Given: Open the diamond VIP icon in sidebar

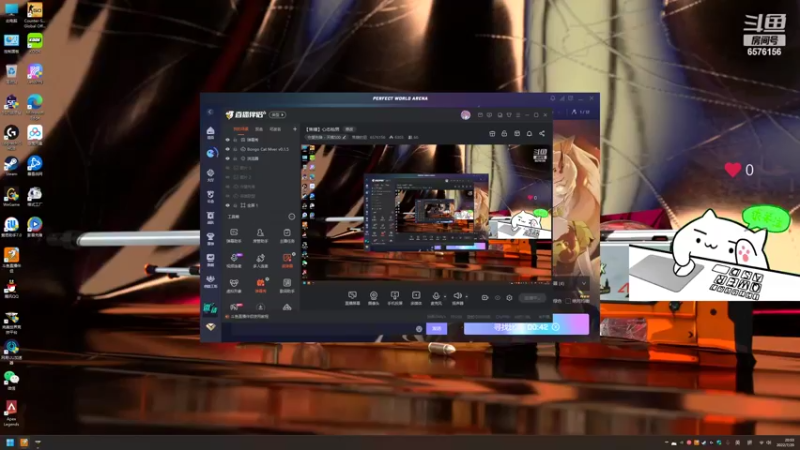Looking at the screenshot, I should coord(210,327).
